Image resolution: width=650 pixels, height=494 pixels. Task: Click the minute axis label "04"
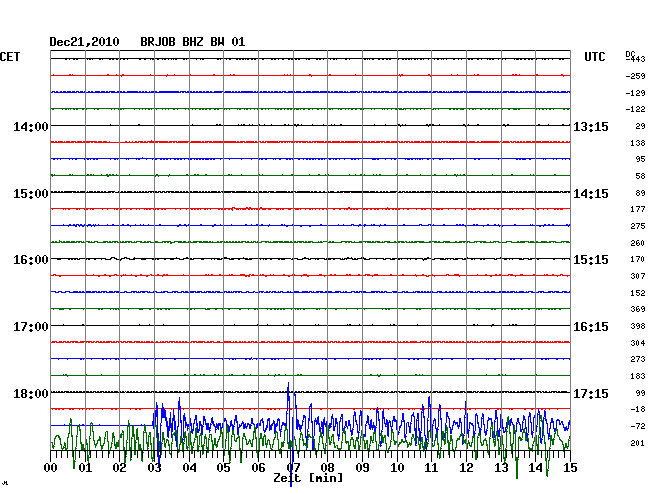[x=189, y=468]
